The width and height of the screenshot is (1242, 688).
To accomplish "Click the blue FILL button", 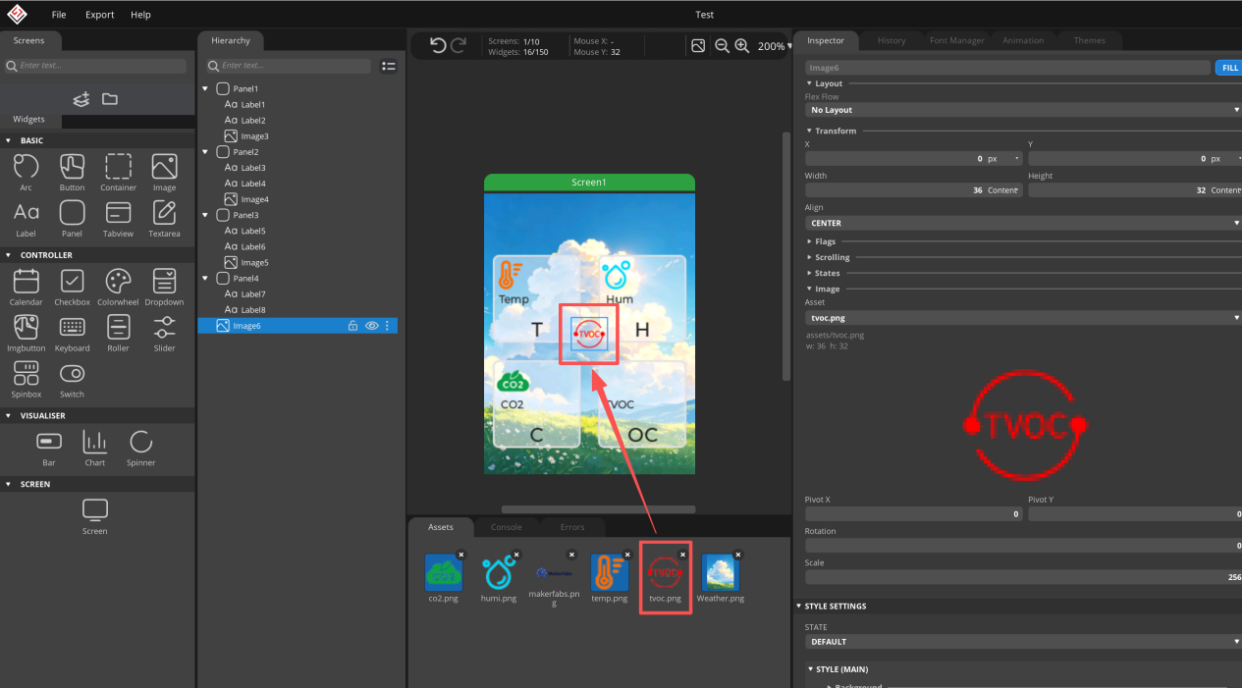I will click(x=1229, y=68).
